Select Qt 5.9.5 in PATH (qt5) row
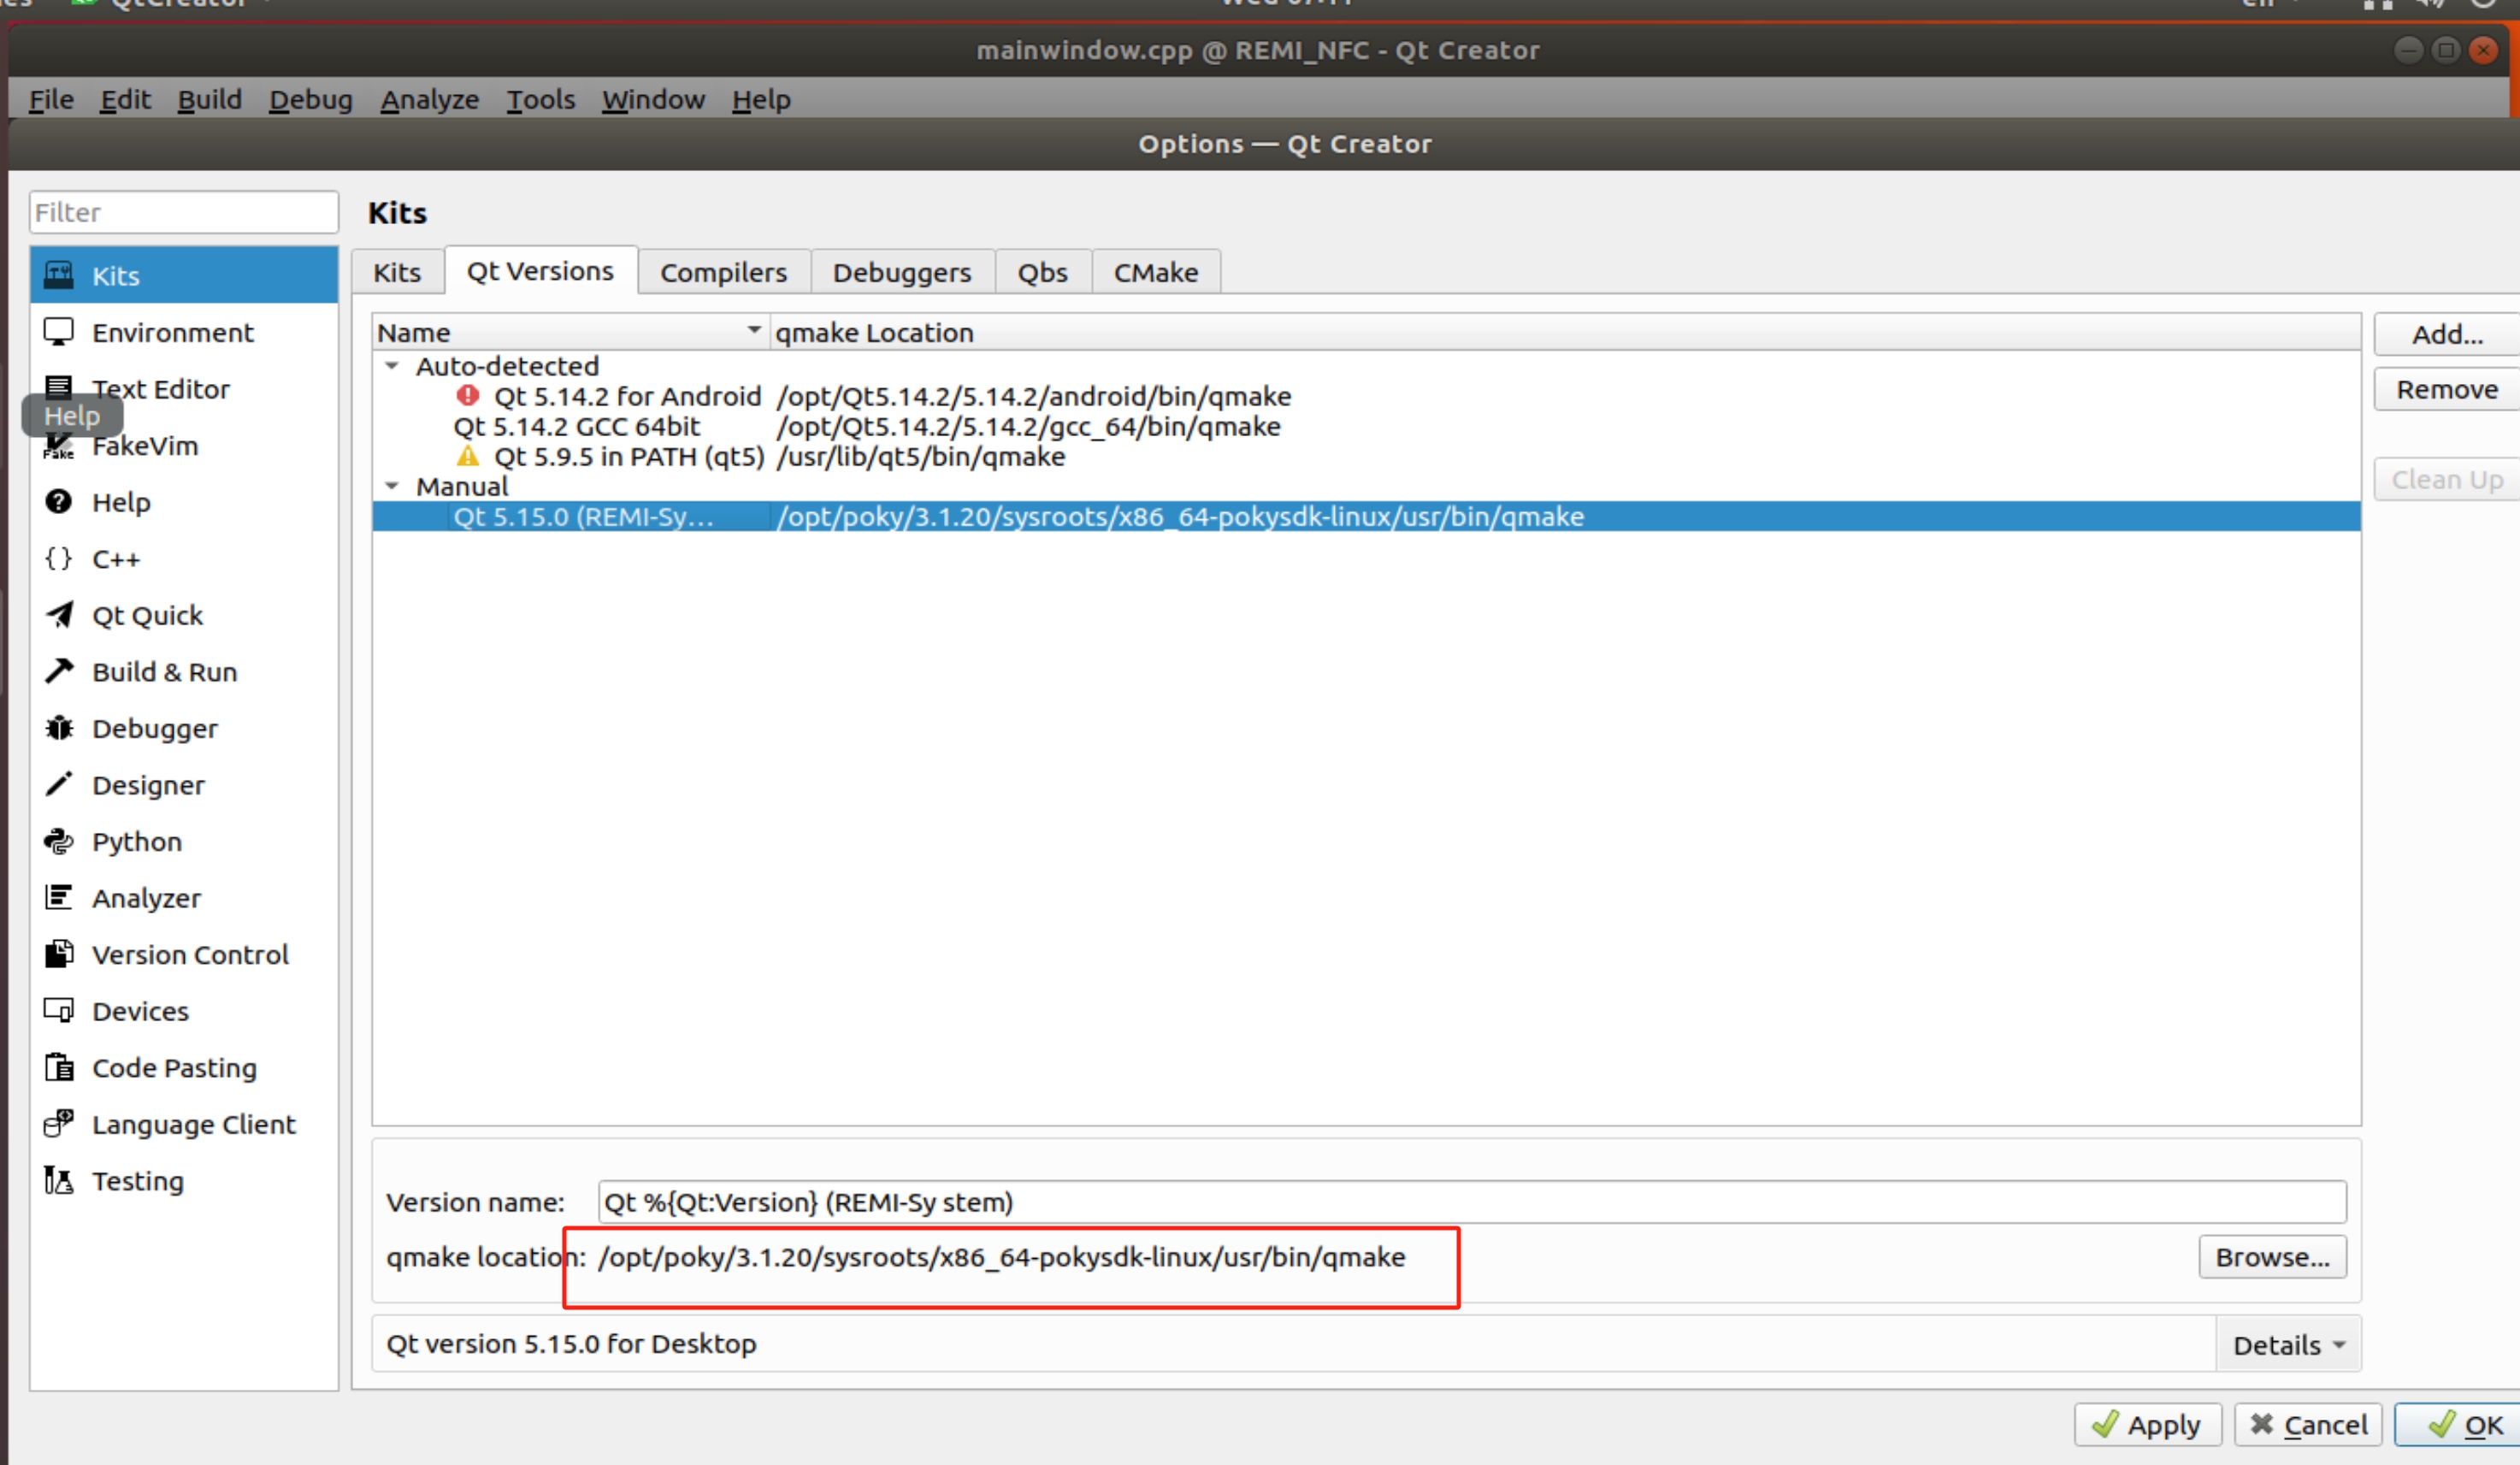 pos(1366,456)
